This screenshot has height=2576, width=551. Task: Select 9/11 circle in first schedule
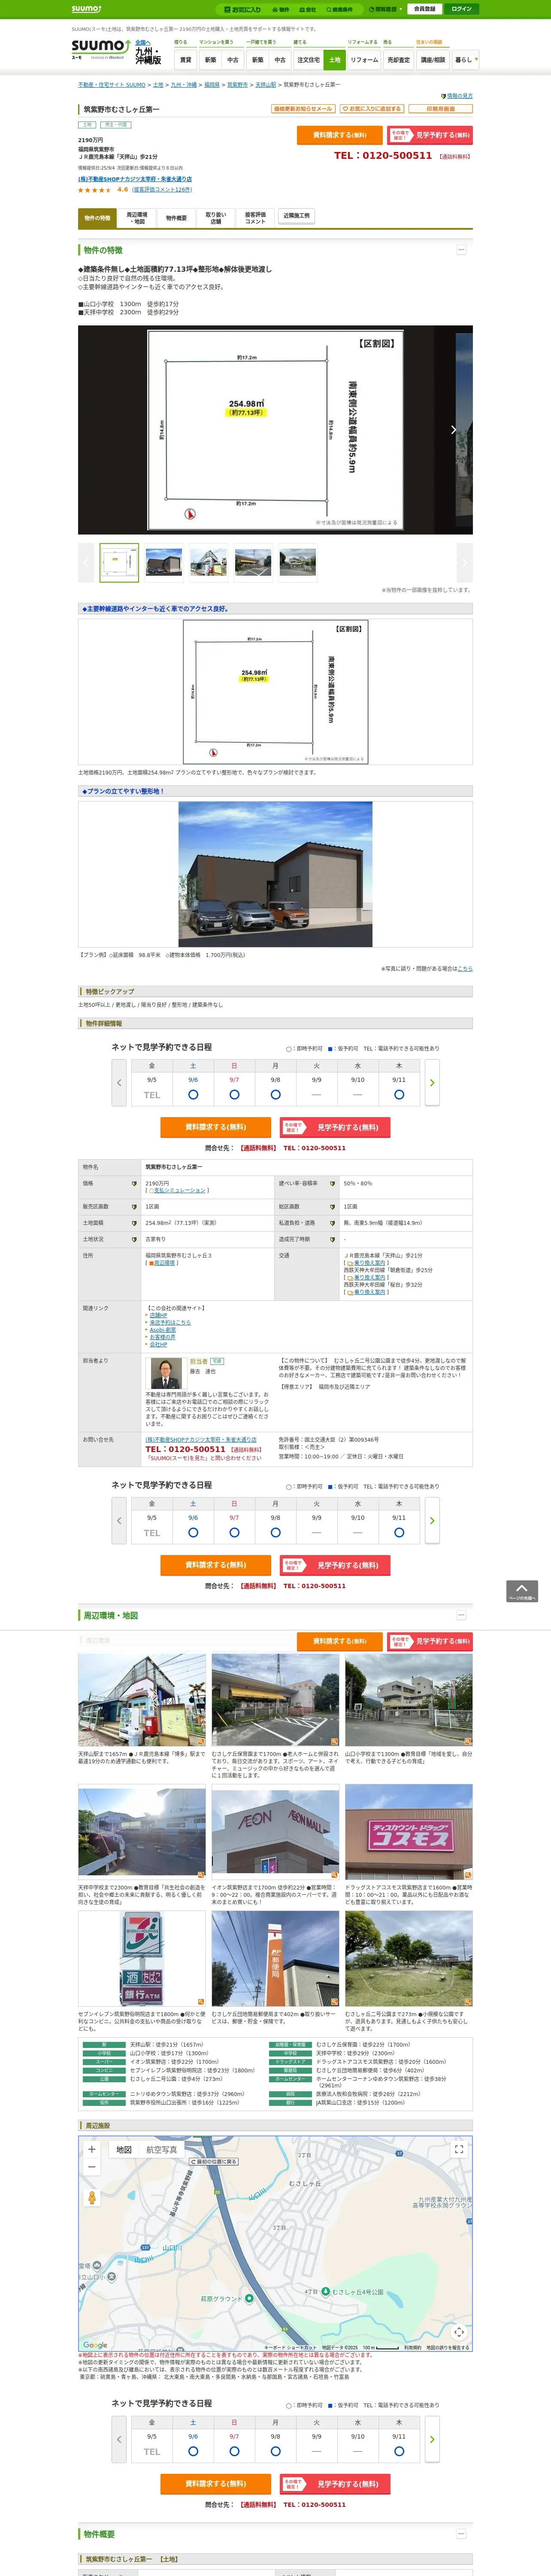point(399,1095)
